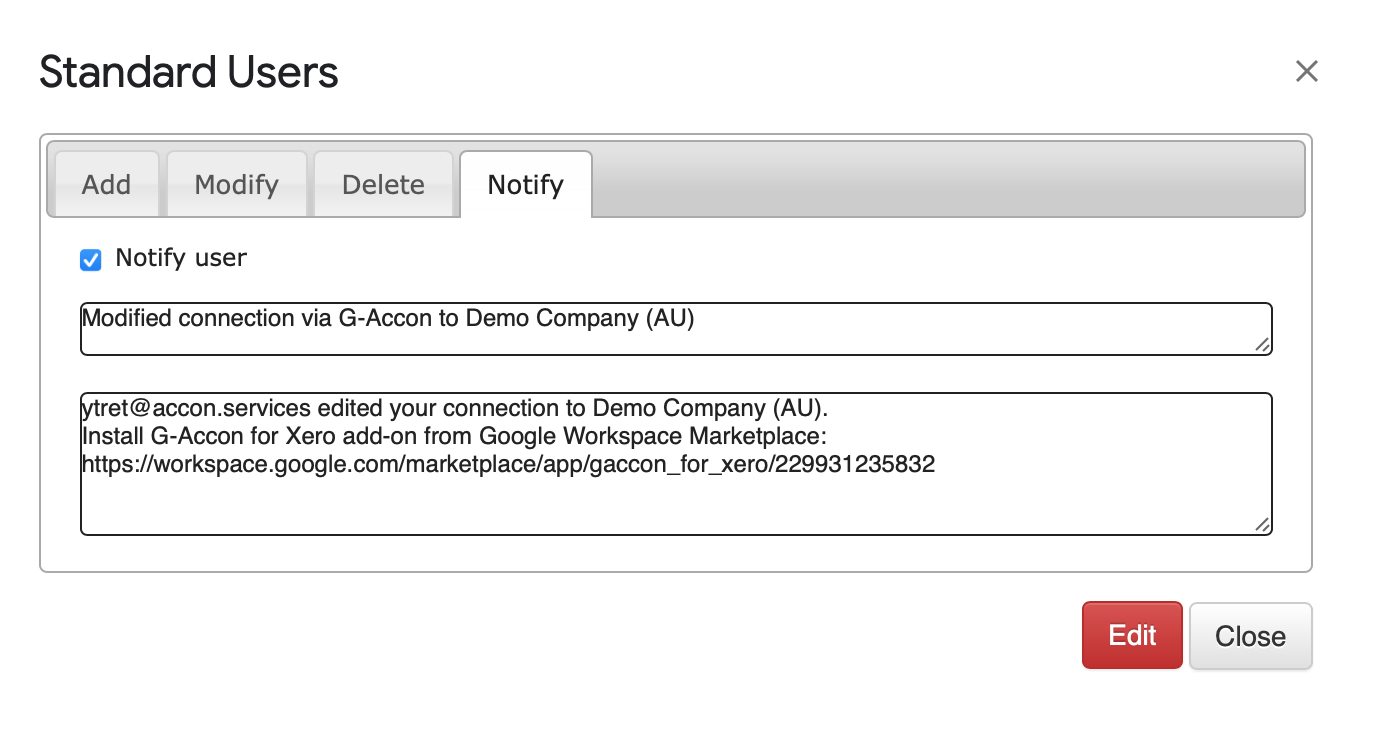Click the gray Close button
Viewport: 1384px width, 750px height.
[x=1250, y=636]
